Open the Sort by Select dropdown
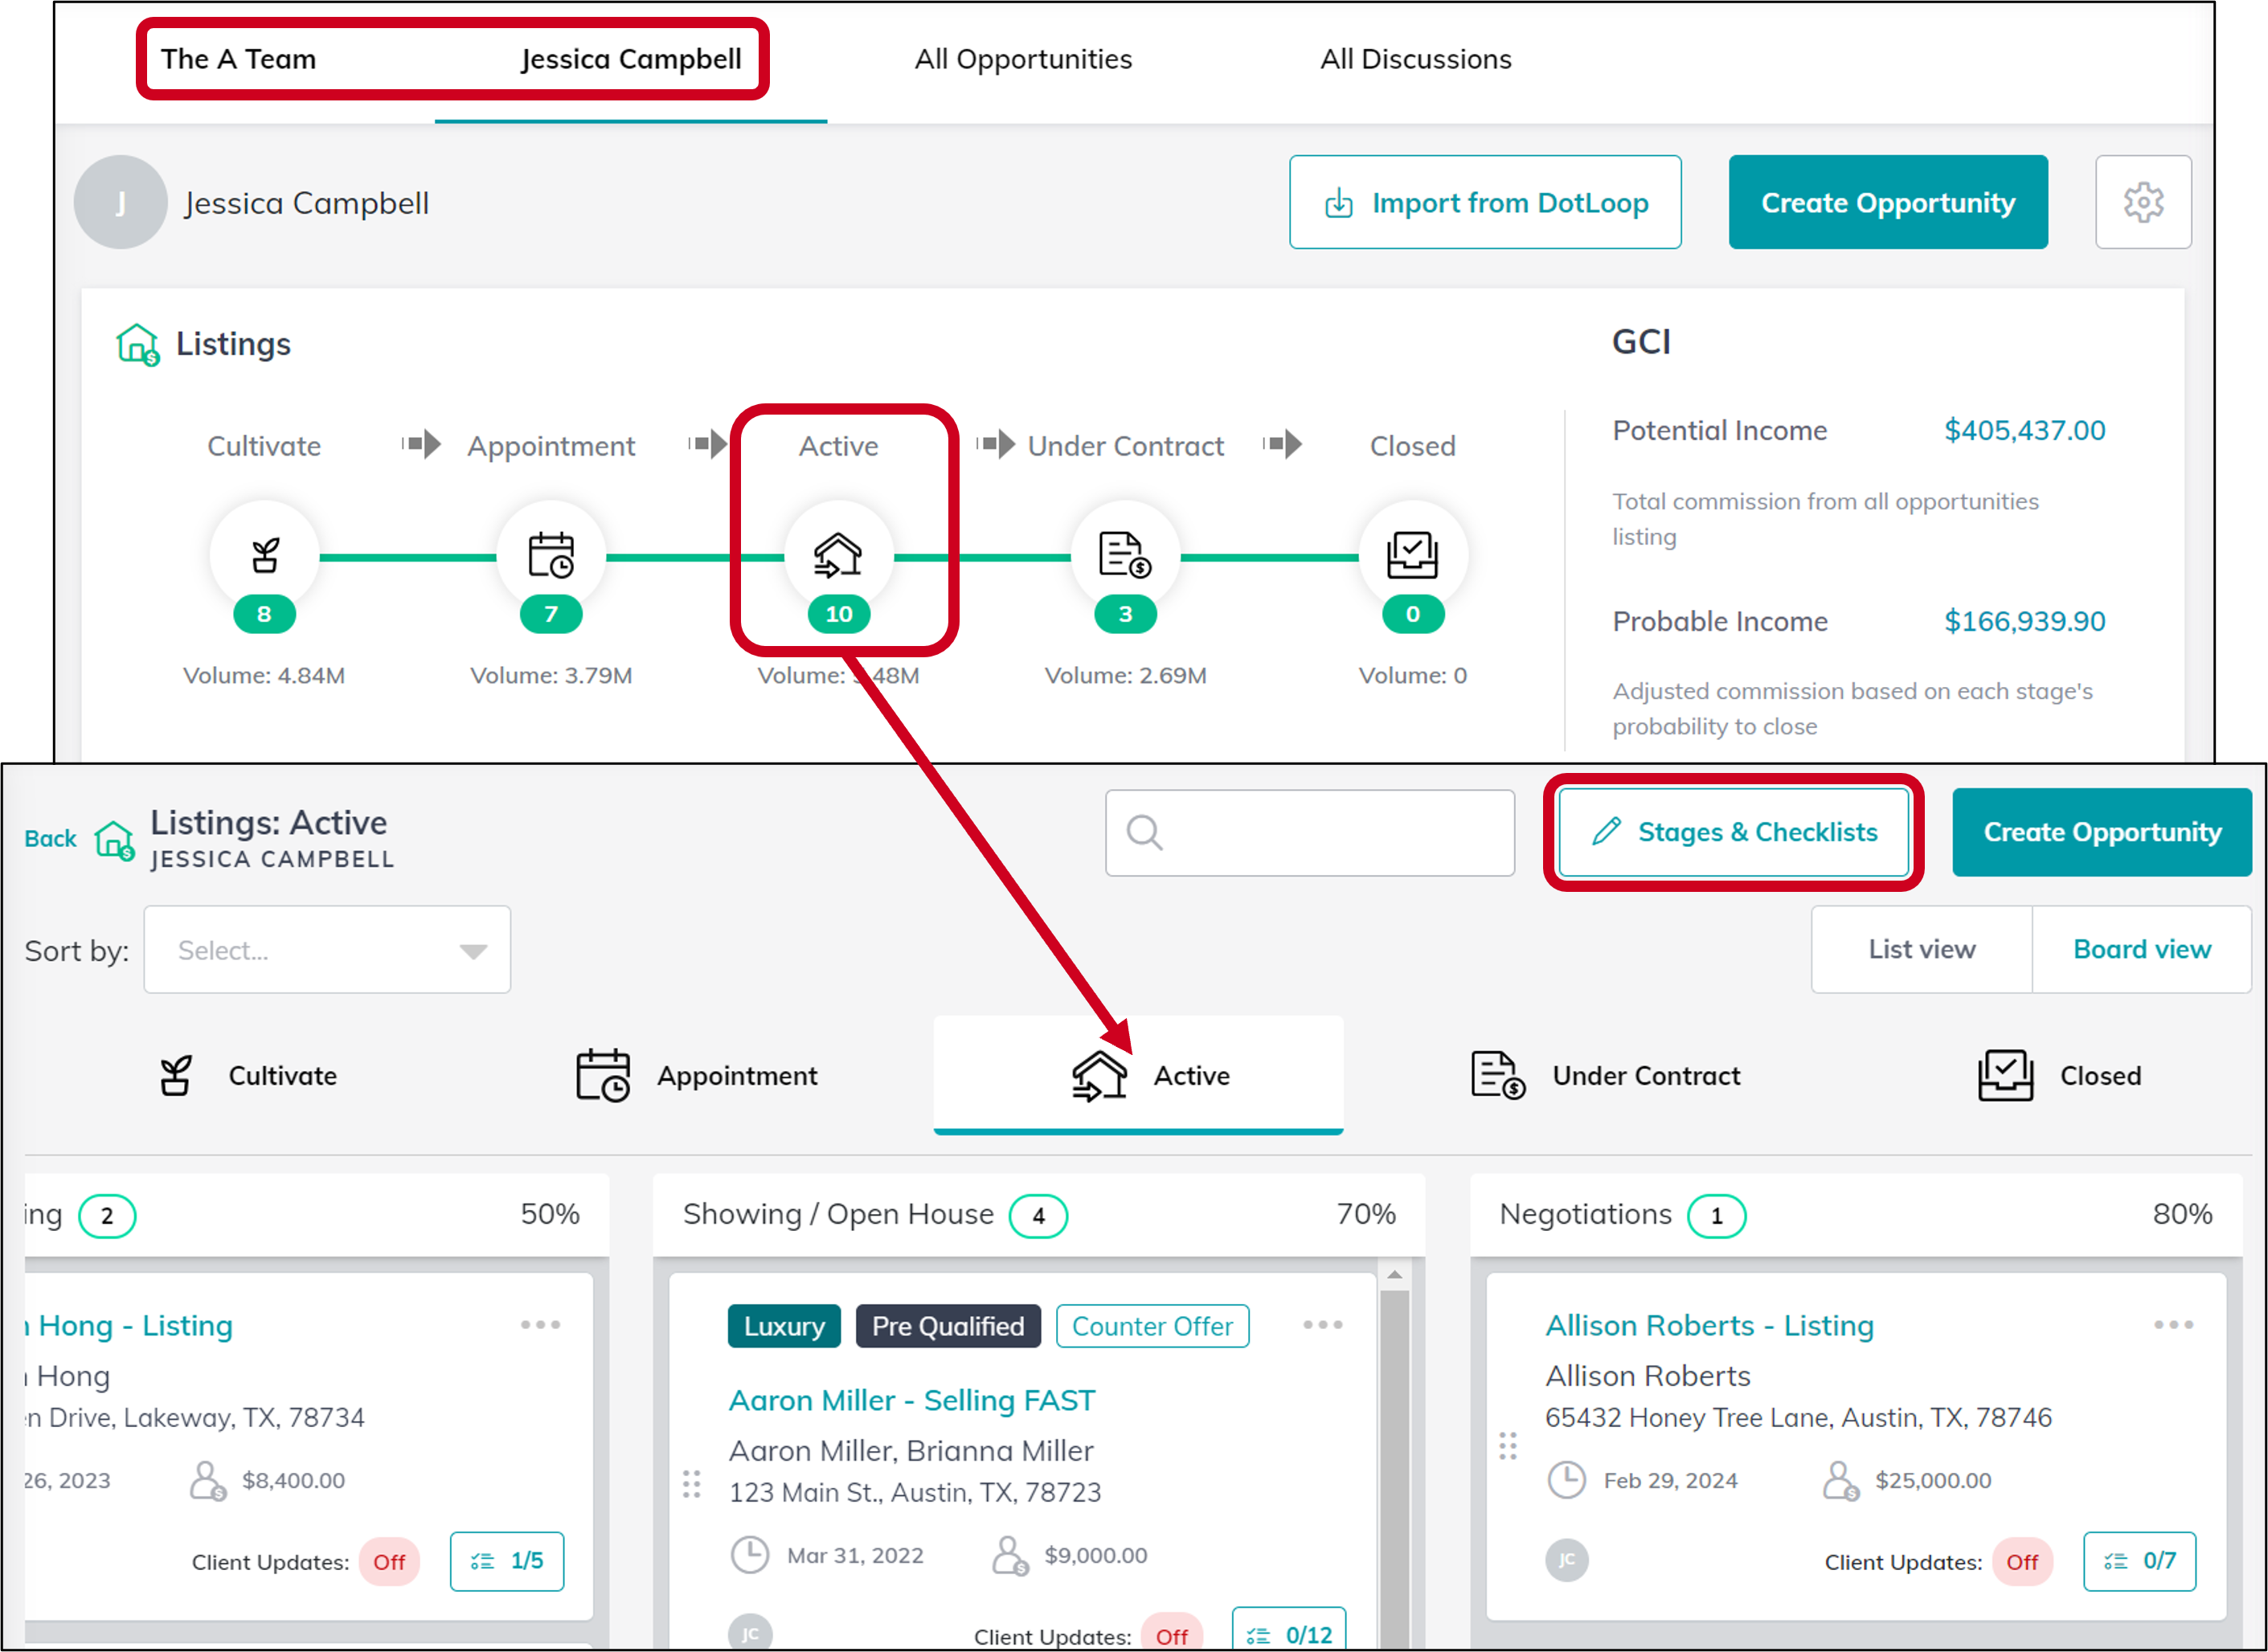The width and height of the screenshot is (2268, 1652). click(327, 949)
